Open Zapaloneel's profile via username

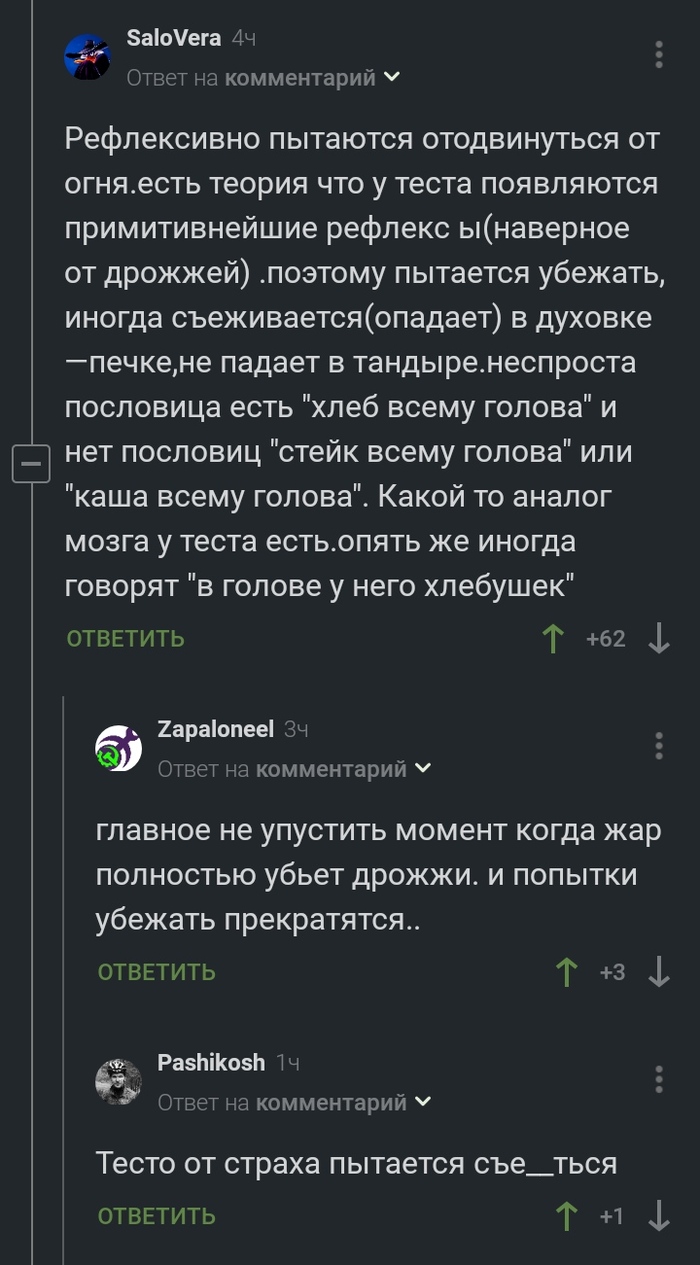[x=215, y=729]
